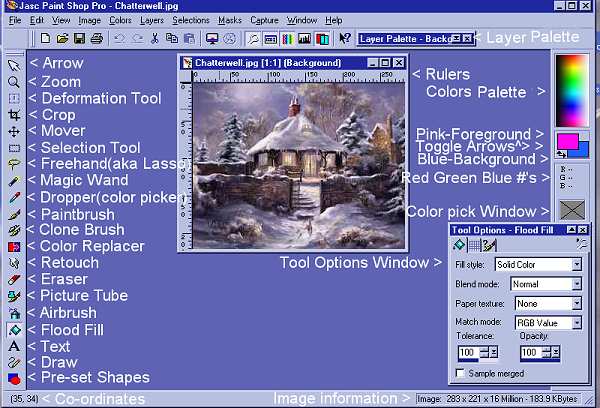Image resolution: width=600 pixels, height=408 pixels.
Task: Click the Cut scissors icon
Action: 155,38
